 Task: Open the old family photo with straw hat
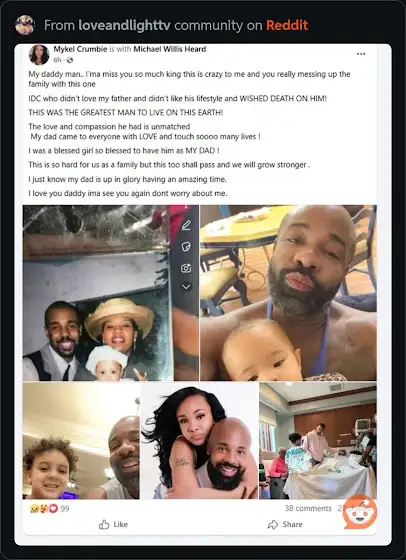pyautogui.click(x=98, y=293)
